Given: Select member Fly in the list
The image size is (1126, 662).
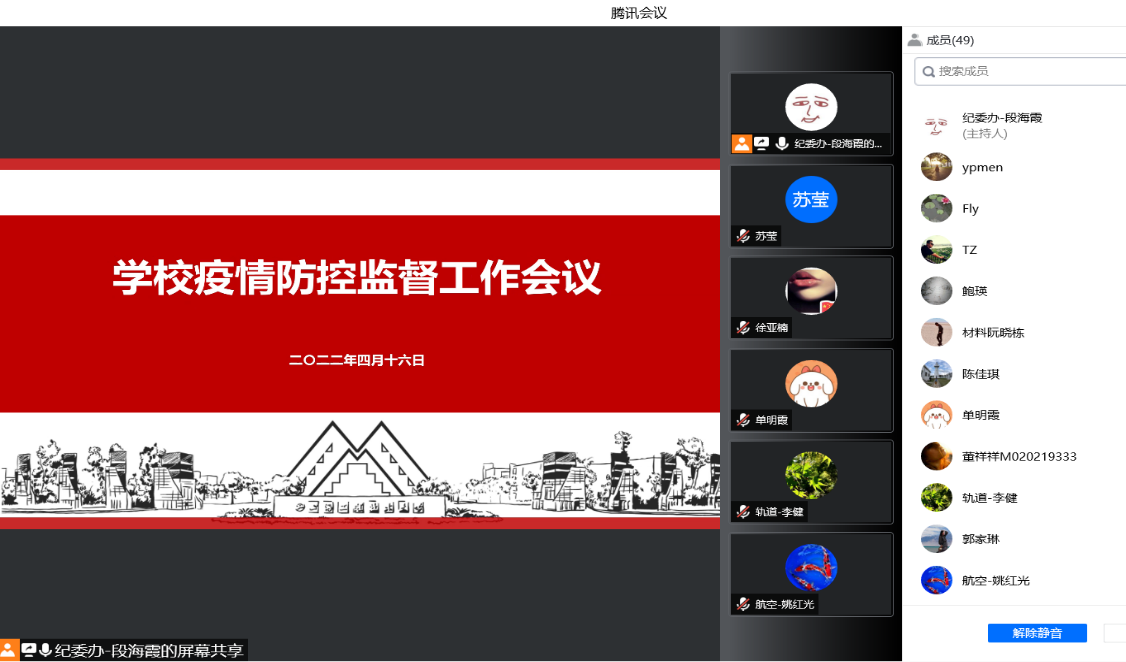Looking at the screenshot, I should (970, 209).
